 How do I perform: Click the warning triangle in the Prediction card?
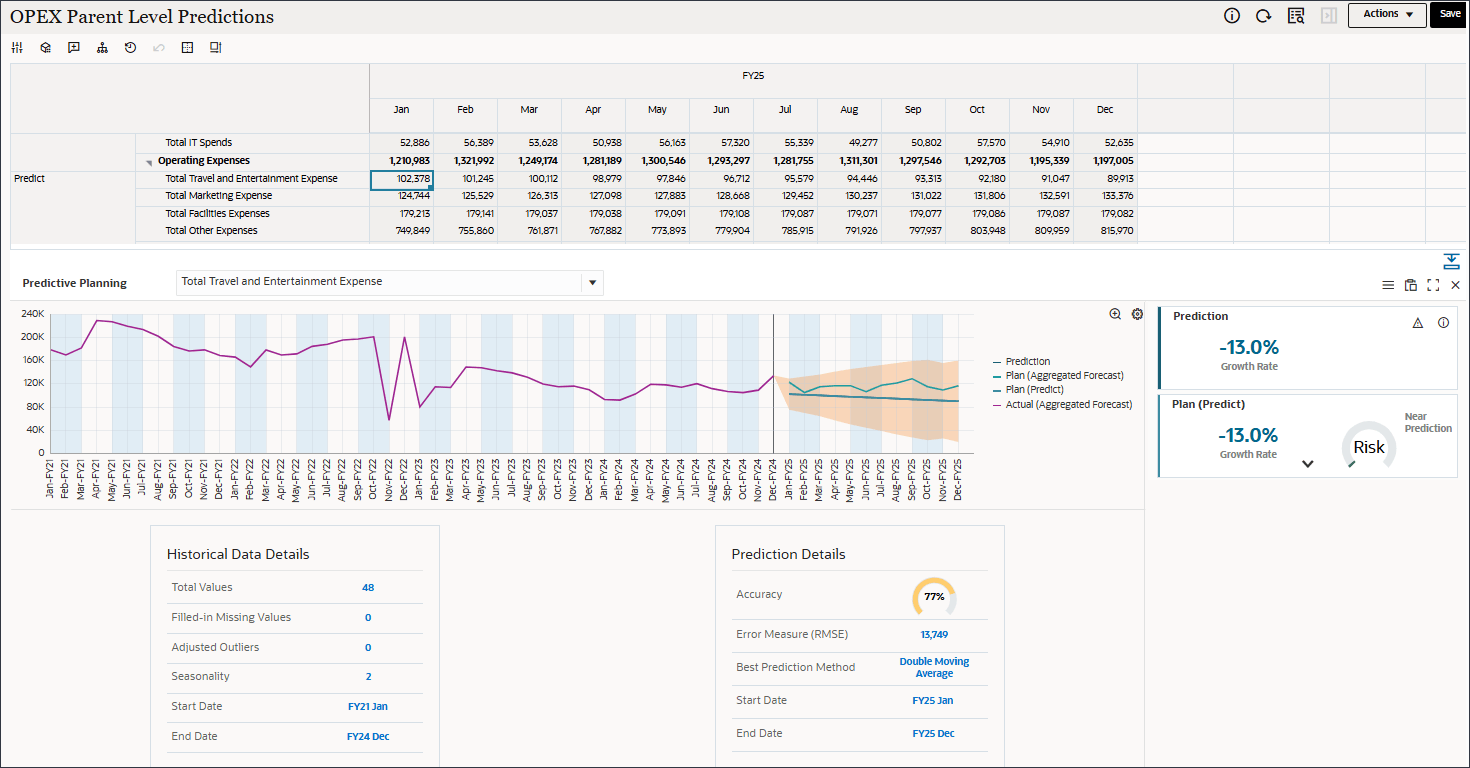pyautogui.click(x=1417, y=323)
